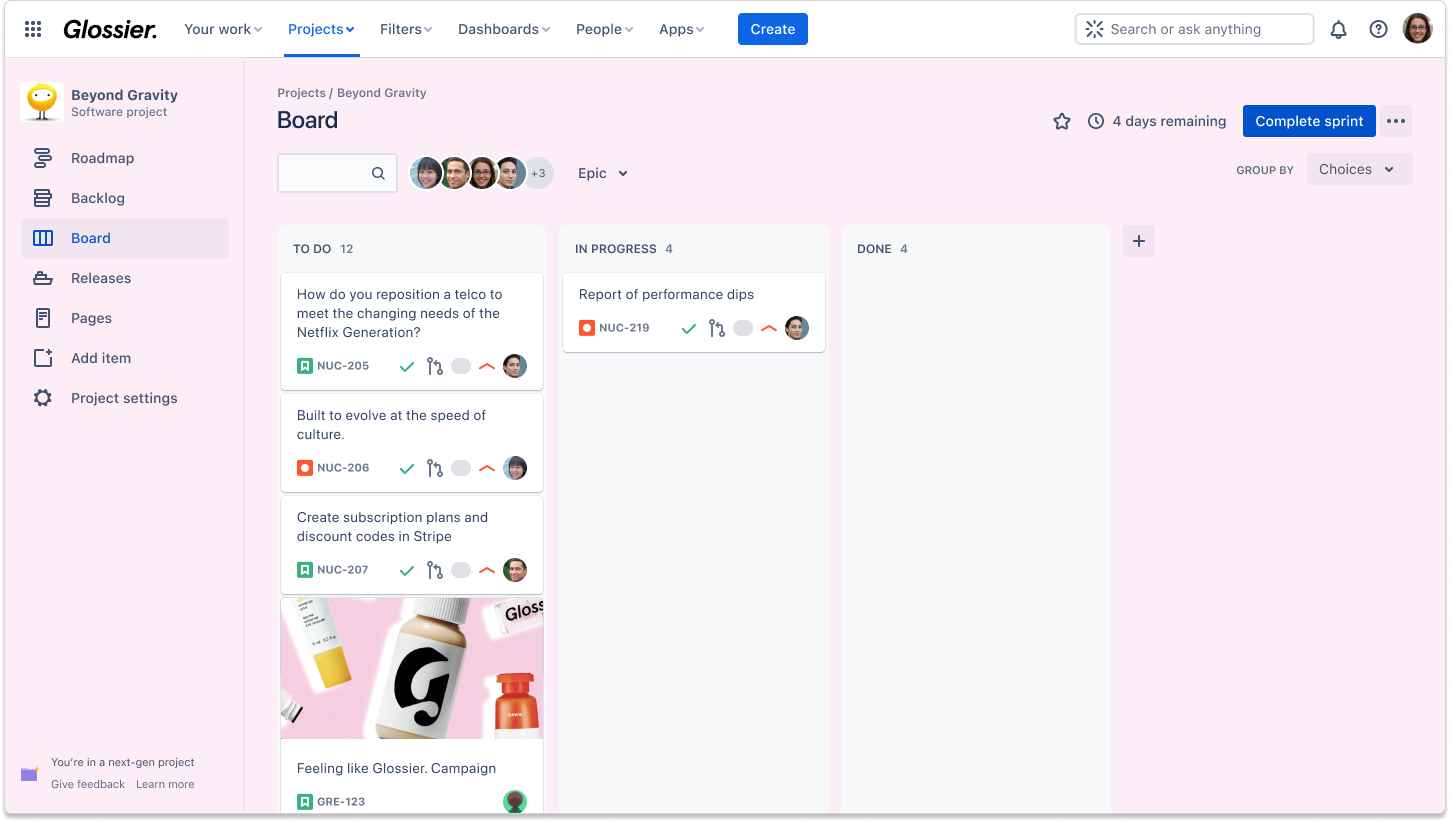Toggle the grey pill on NUC-219
1450x822 pixels.
(743, 328)
